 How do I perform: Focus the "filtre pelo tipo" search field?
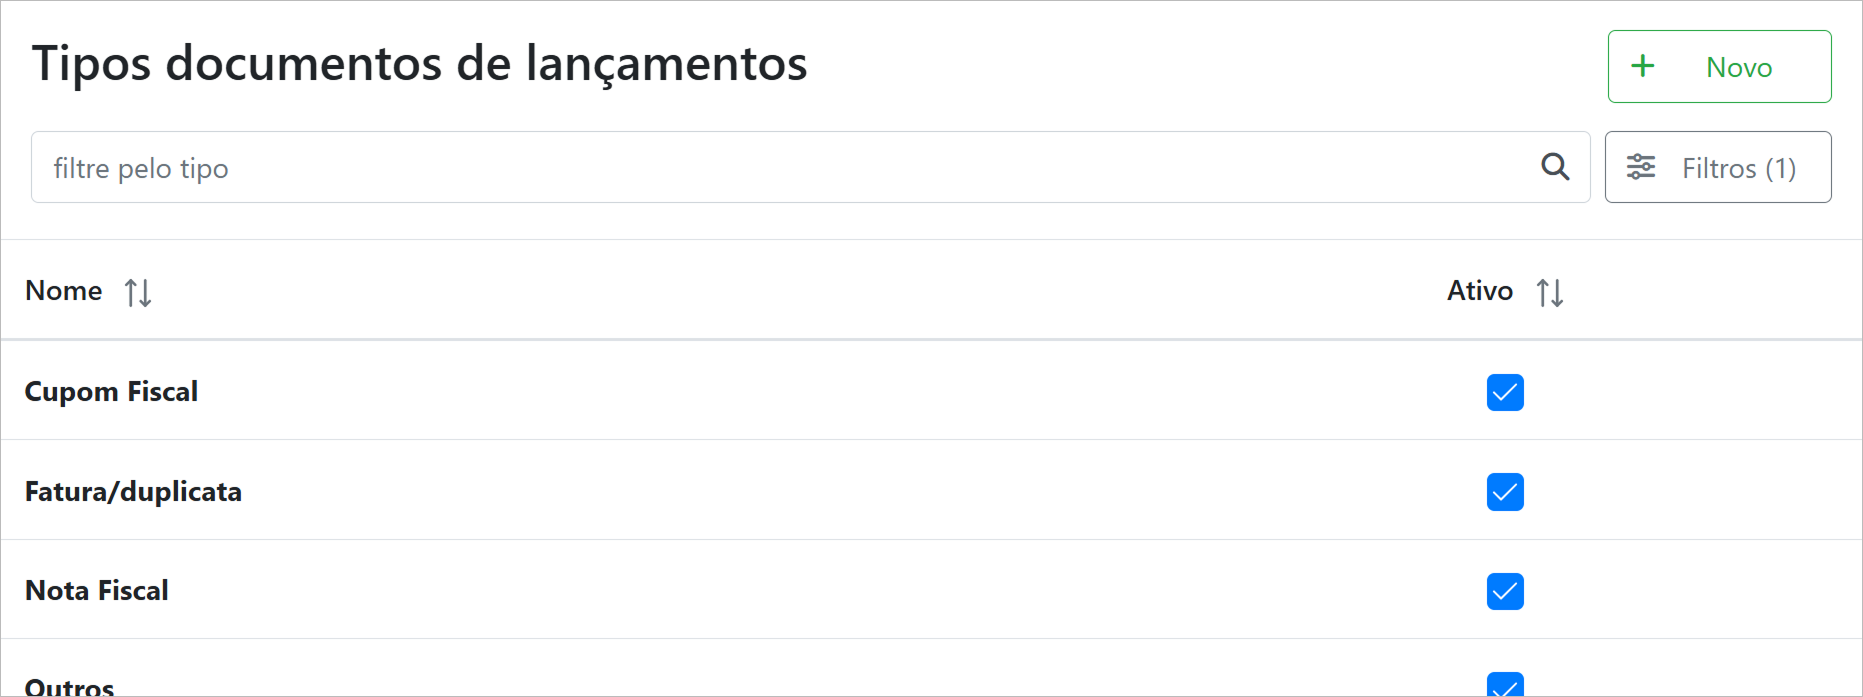click(780, 167)
